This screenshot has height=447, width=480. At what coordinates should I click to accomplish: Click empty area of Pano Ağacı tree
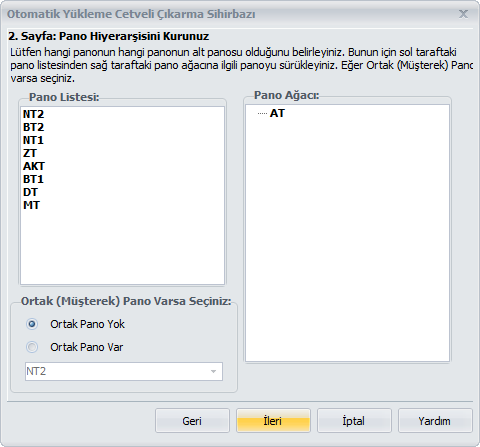[x=347, y=240]
